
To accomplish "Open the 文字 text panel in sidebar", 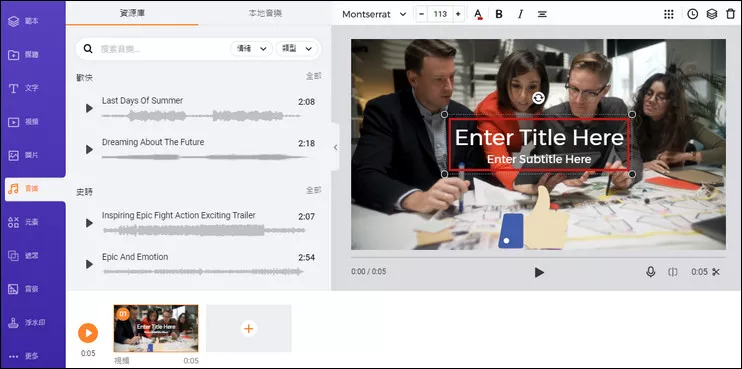I will [x=24, y=88].
